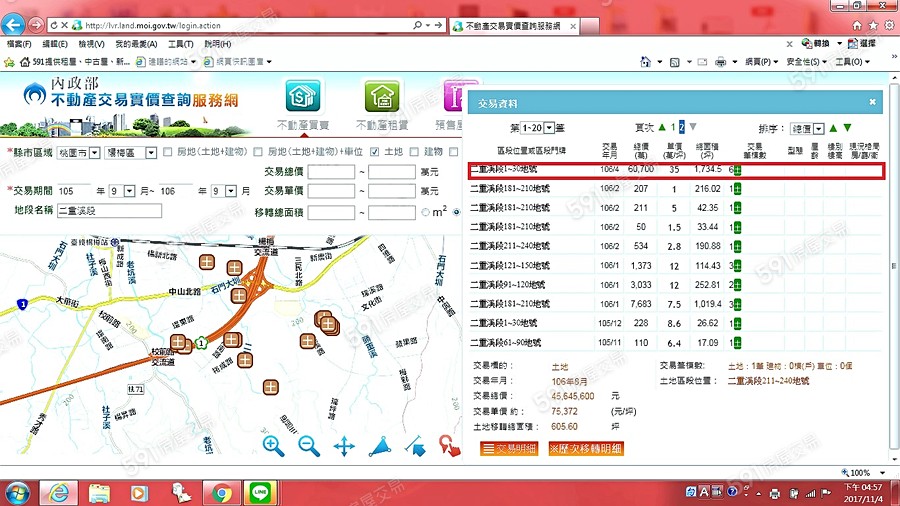Open the 工具(T) menu
This screenshot has height=506, width=900.
pyautogui.click(x=181, y=44)
